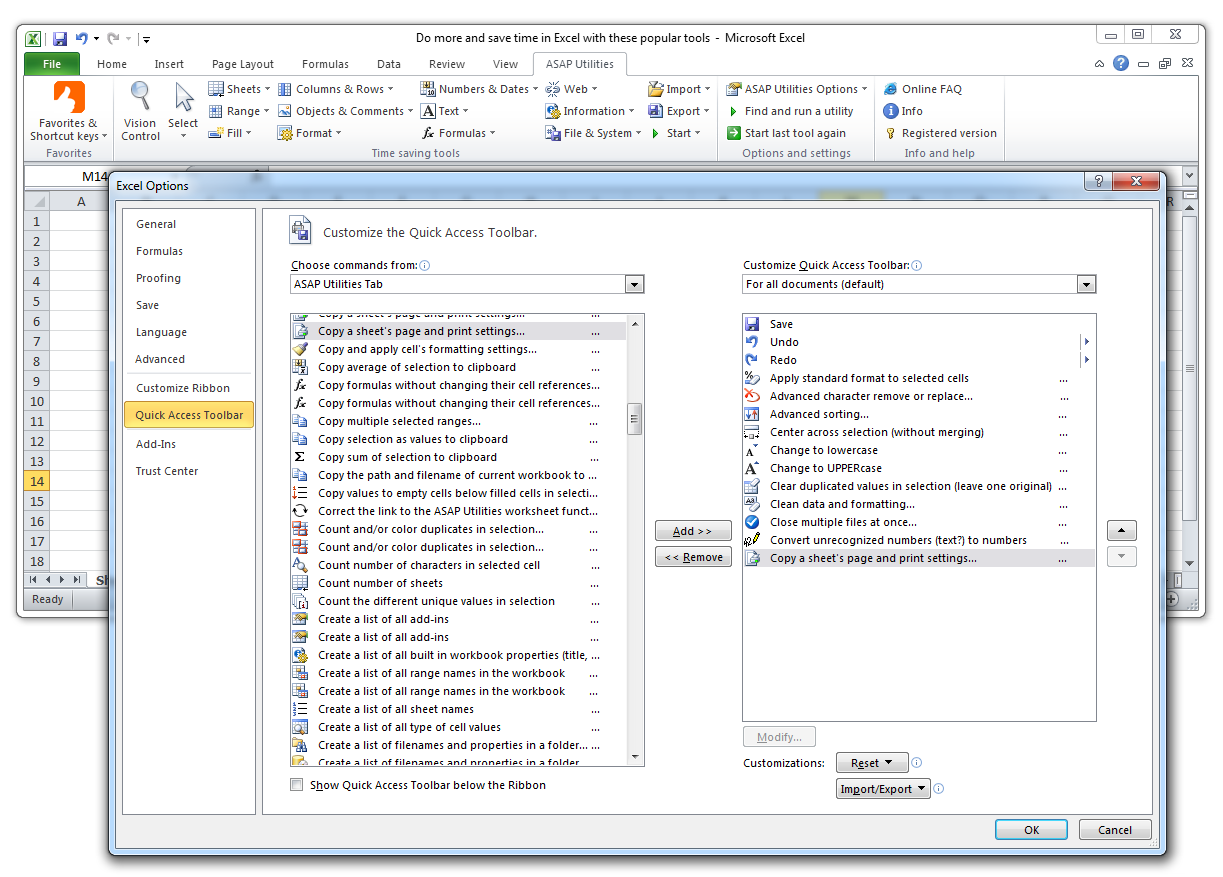Image resolution: width=1223 pixels, height=877 pixels.
Task: Select Customize Ribbon in options sidebar
Action: (183, 388)
